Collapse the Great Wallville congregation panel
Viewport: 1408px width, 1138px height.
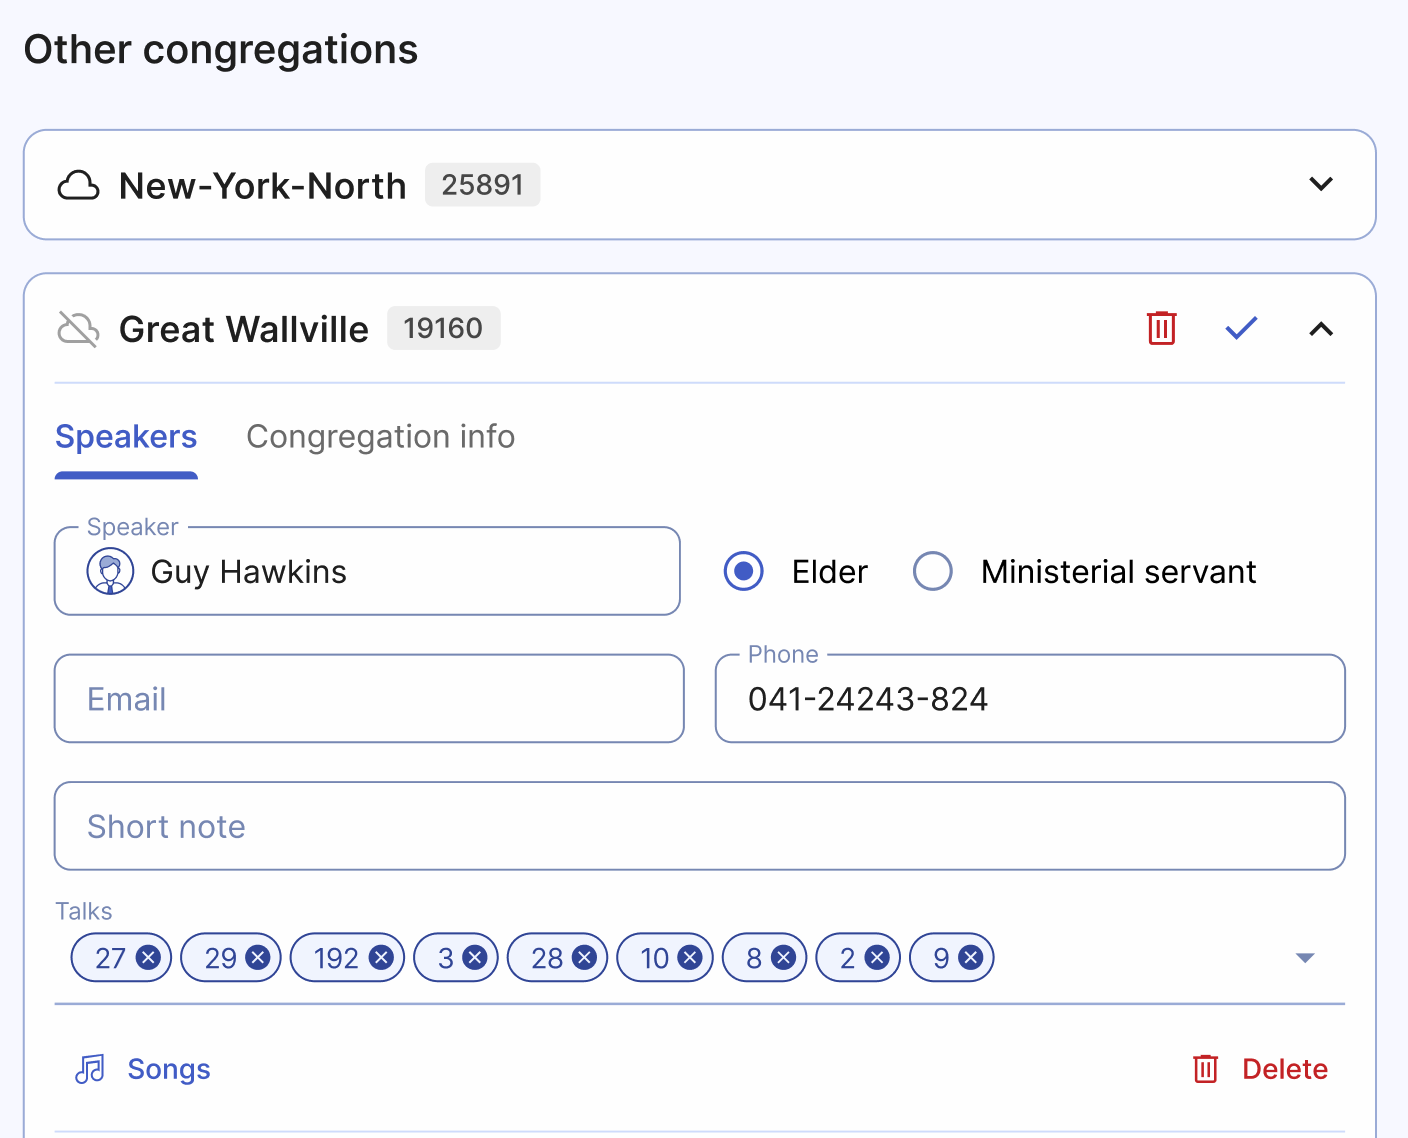(1321, 328)
